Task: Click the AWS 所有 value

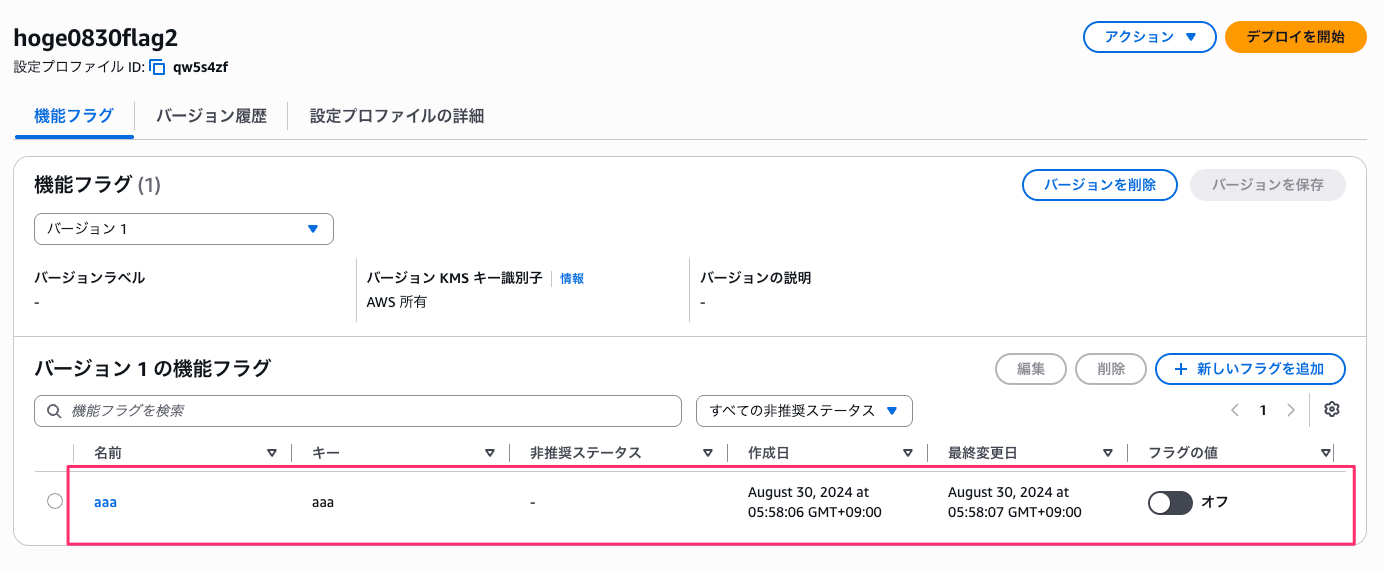Action: point(397,302)
